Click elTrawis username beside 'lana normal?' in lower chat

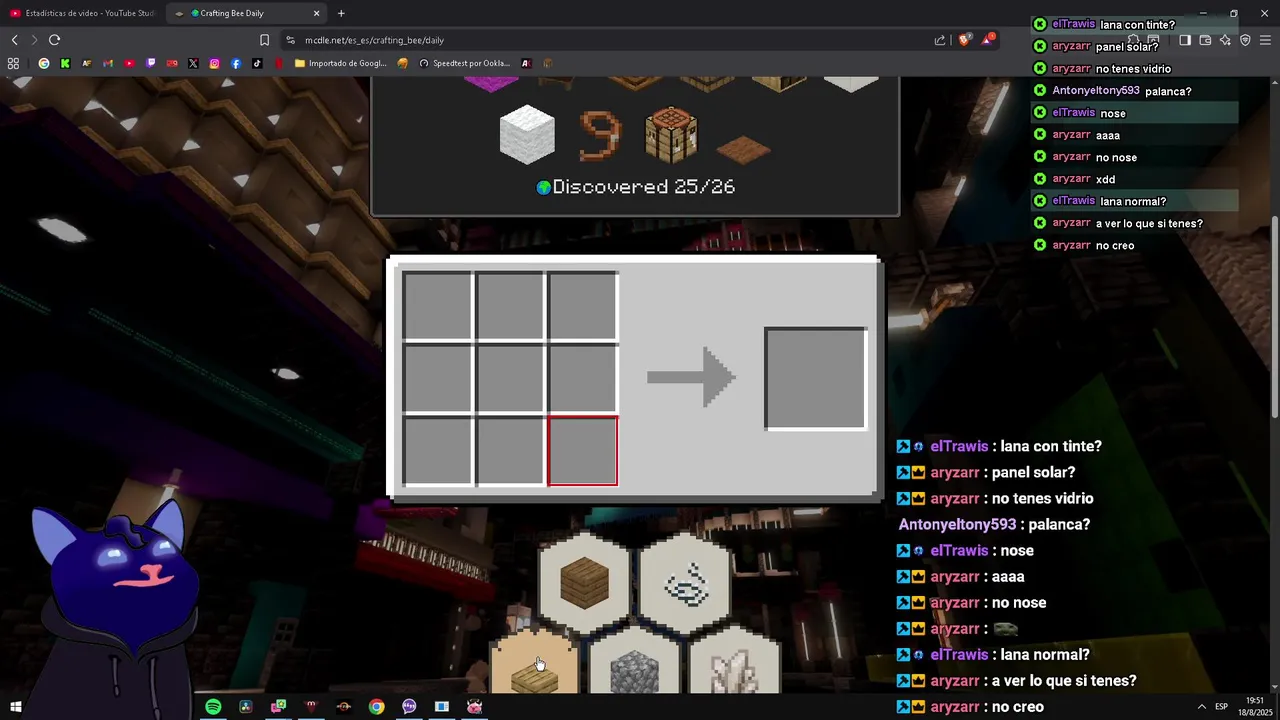[x=959, y=655]
